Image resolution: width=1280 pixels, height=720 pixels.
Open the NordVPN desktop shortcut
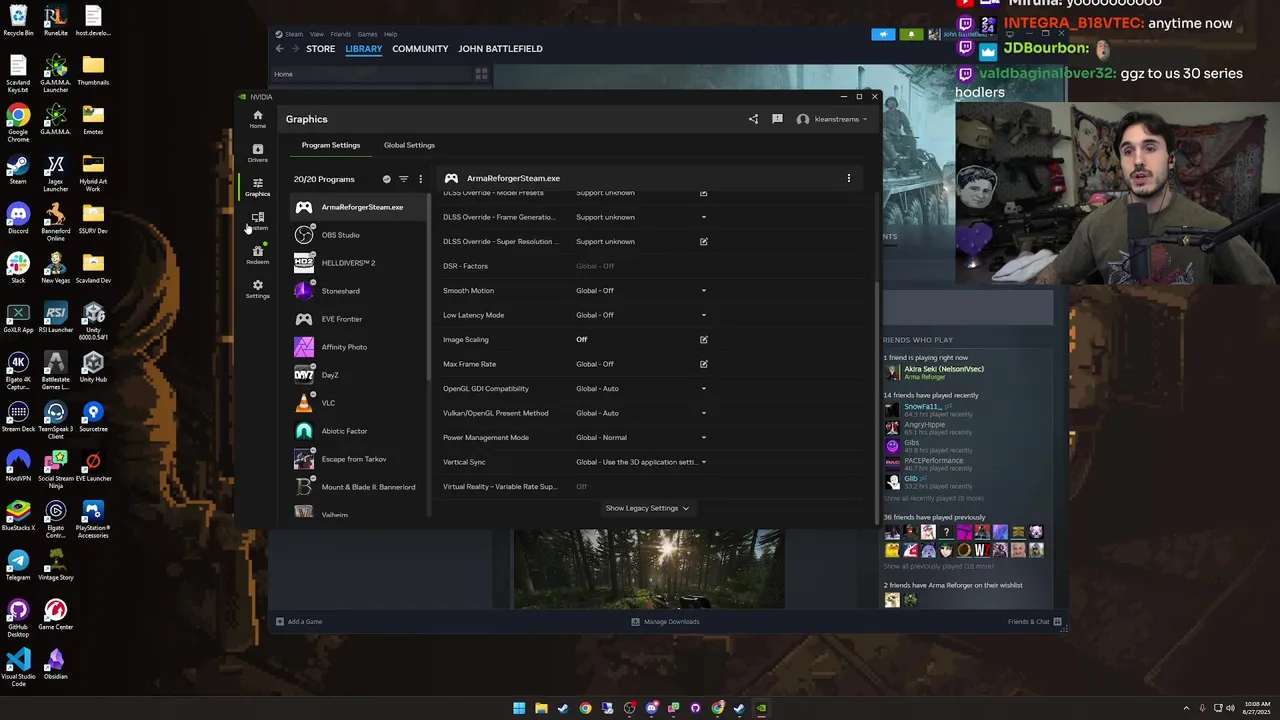(18, 466)
